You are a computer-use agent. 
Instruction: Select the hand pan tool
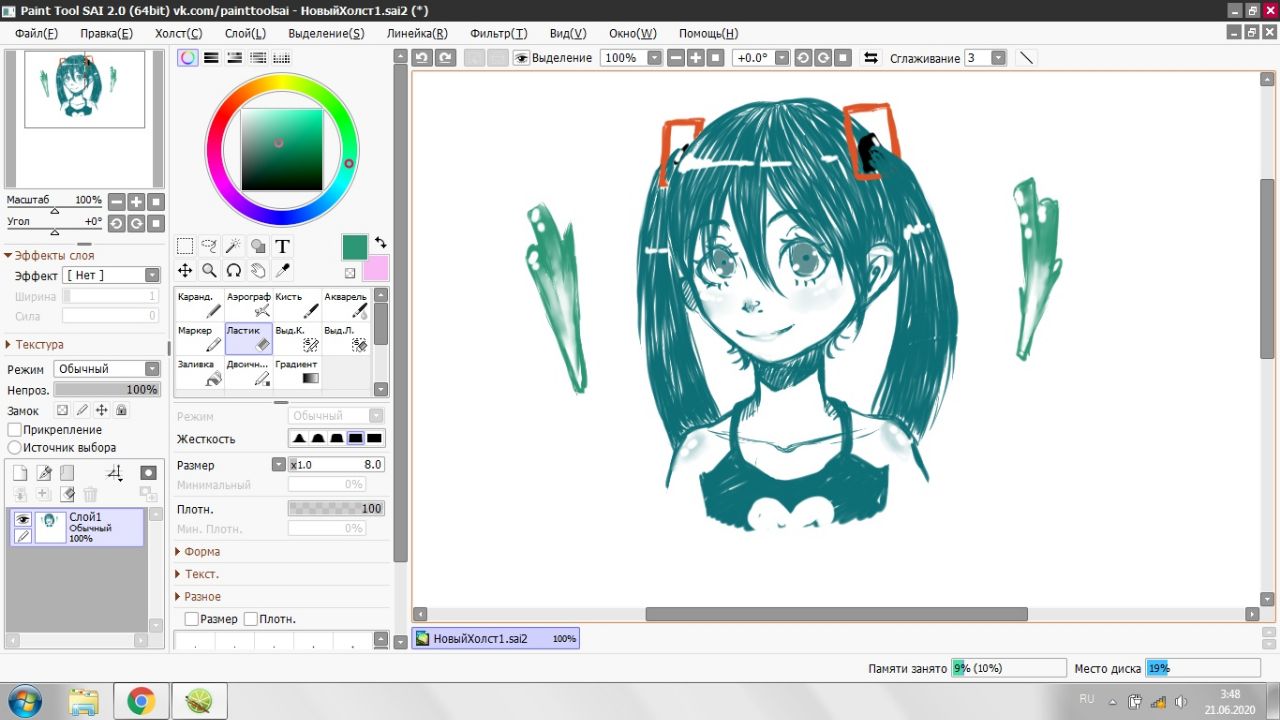pyautogui.click(x=257, y=270)
